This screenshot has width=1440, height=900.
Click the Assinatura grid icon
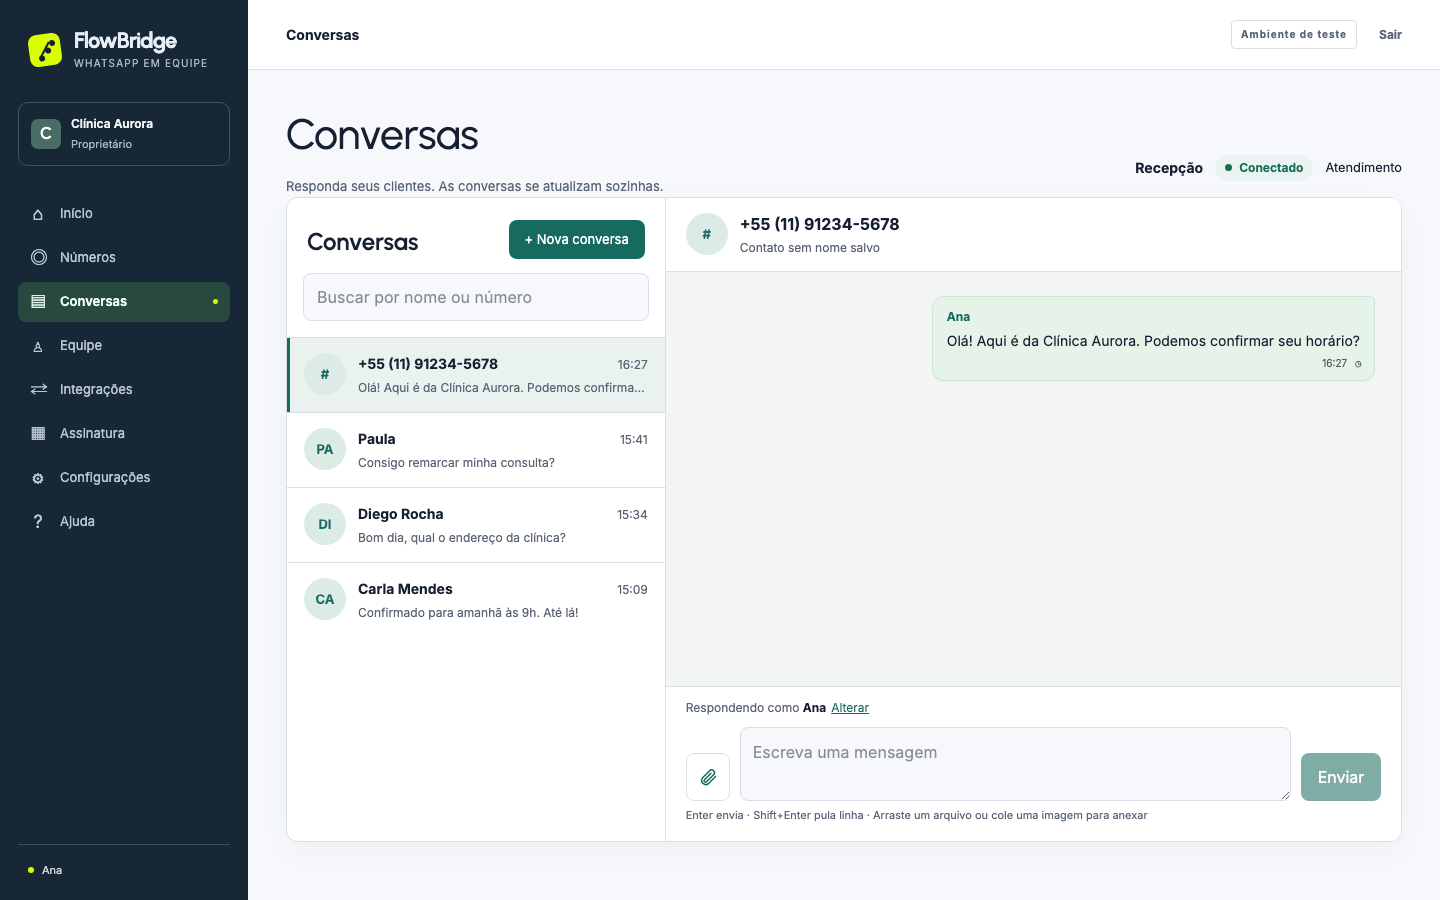click(x=38, y=433)
